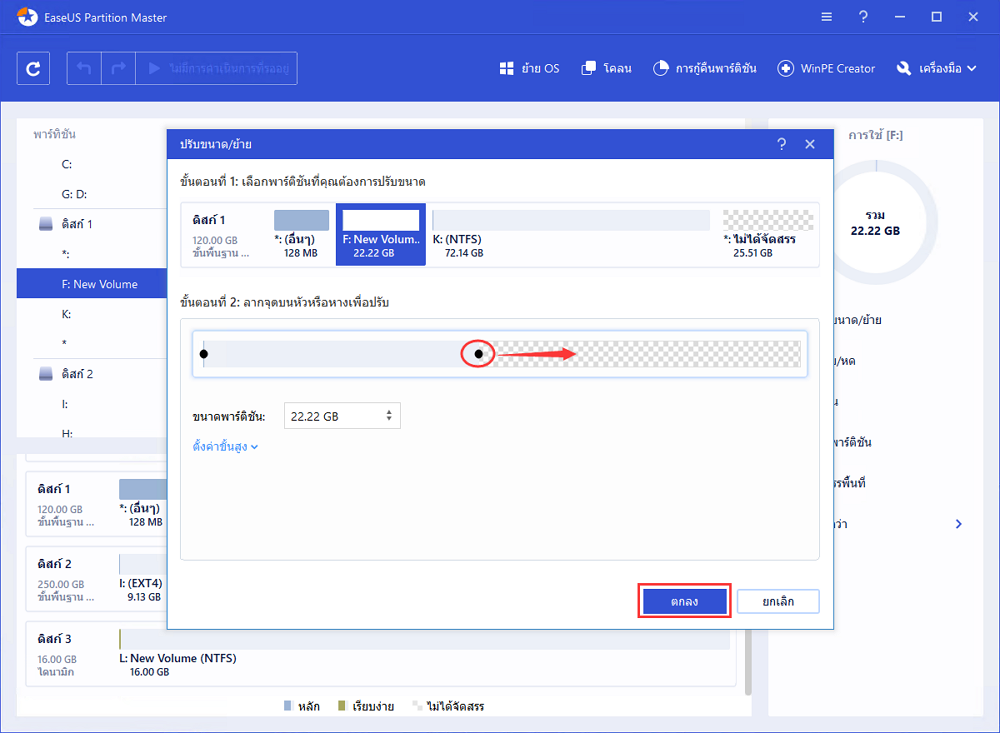Open the โคลน clone tool
Viewport: 1000px width, 733px height.
pyautogui.click(x=607, y=68)
